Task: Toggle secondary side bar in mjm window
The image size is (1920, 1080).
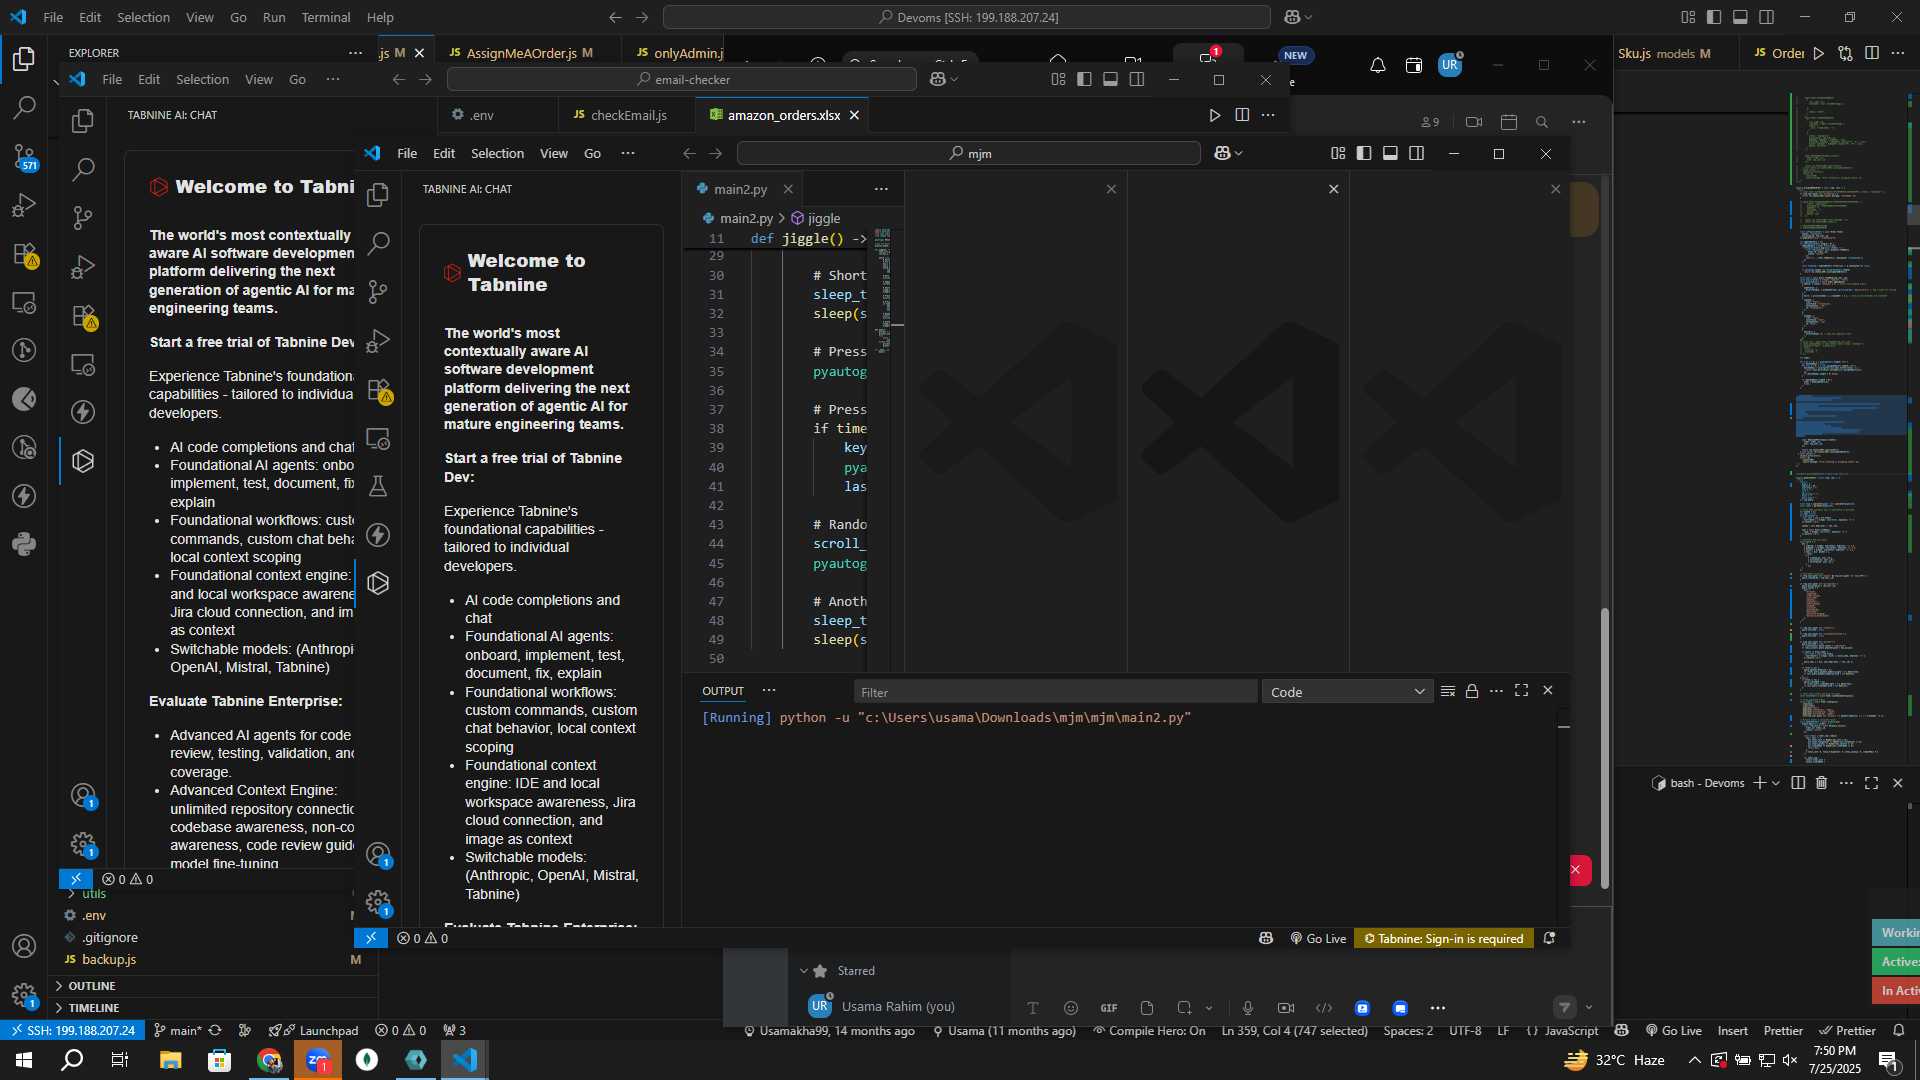Action: click(1417, 153)
